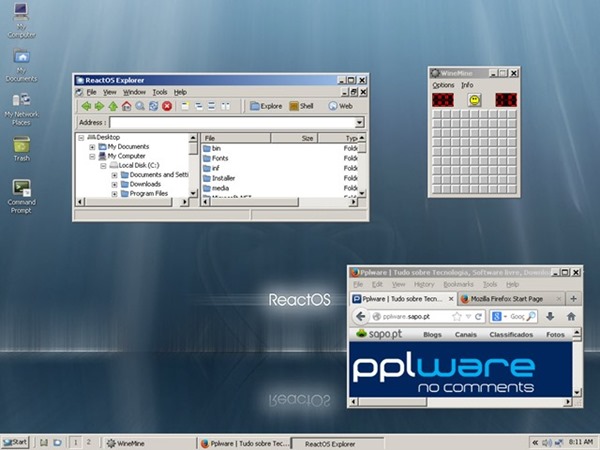600x450 pixels.
Task: Go forward with the green right arrow in Explorer
Action: point(99,106)
